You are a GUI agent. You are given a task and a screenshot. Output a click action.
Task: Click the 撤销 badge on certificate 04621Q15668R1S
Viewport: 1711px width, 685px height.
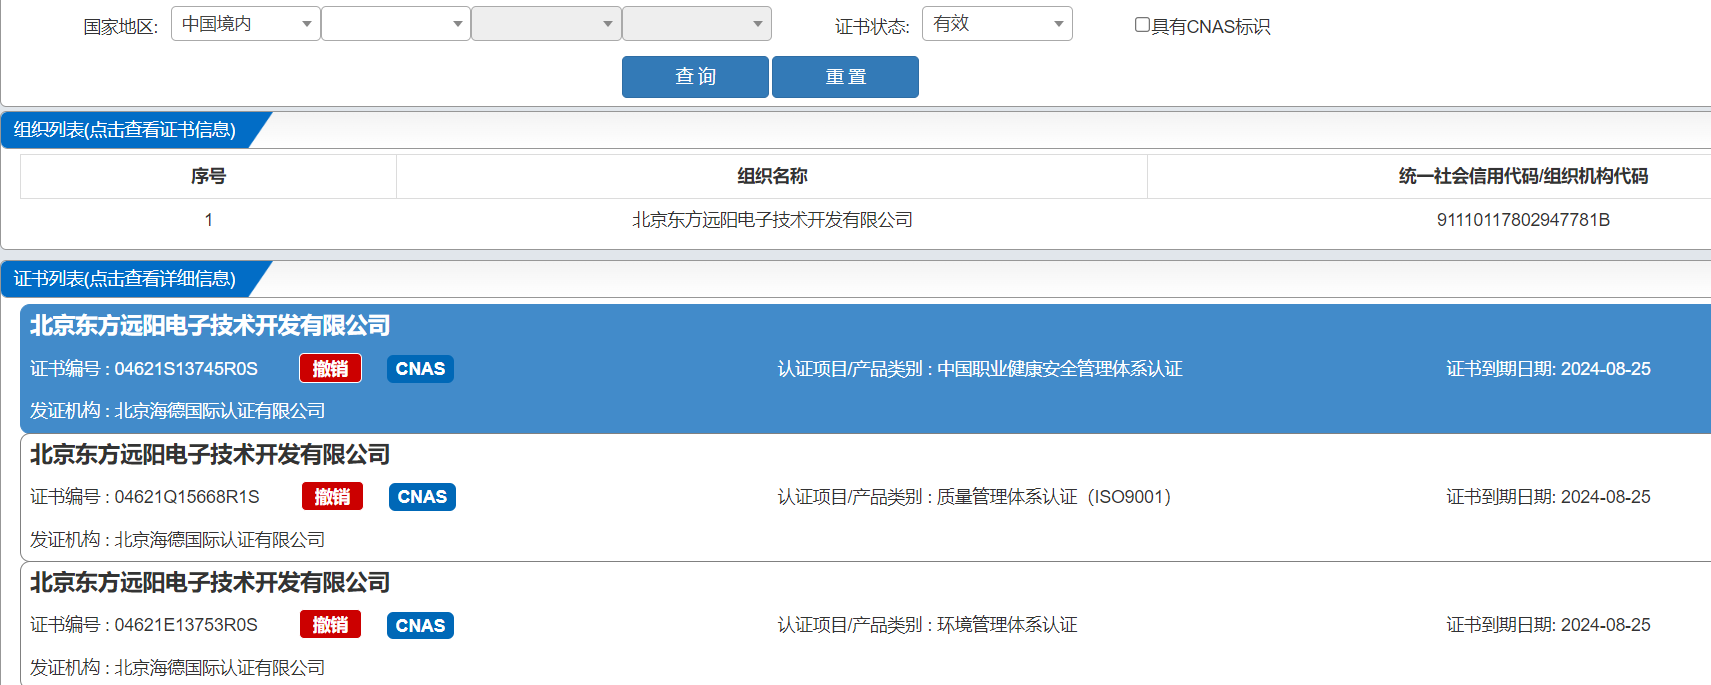coord(332,497)
